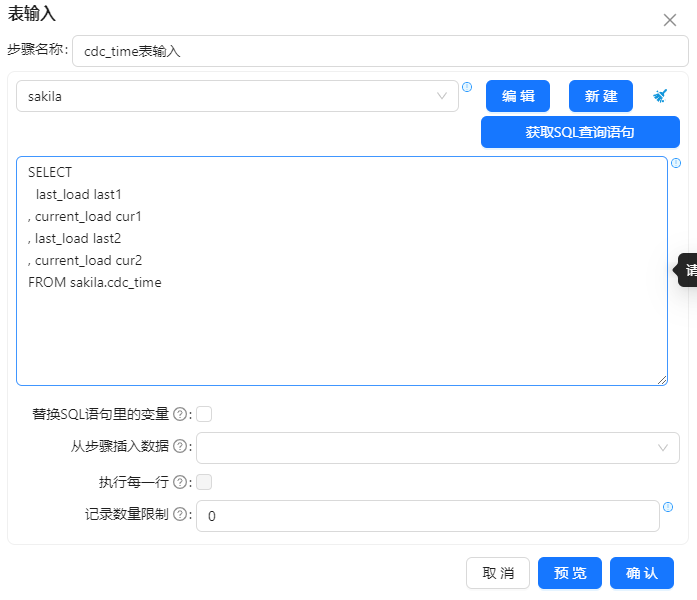Close the 表输入 dialog with the X icon

(x=670, y=20)
